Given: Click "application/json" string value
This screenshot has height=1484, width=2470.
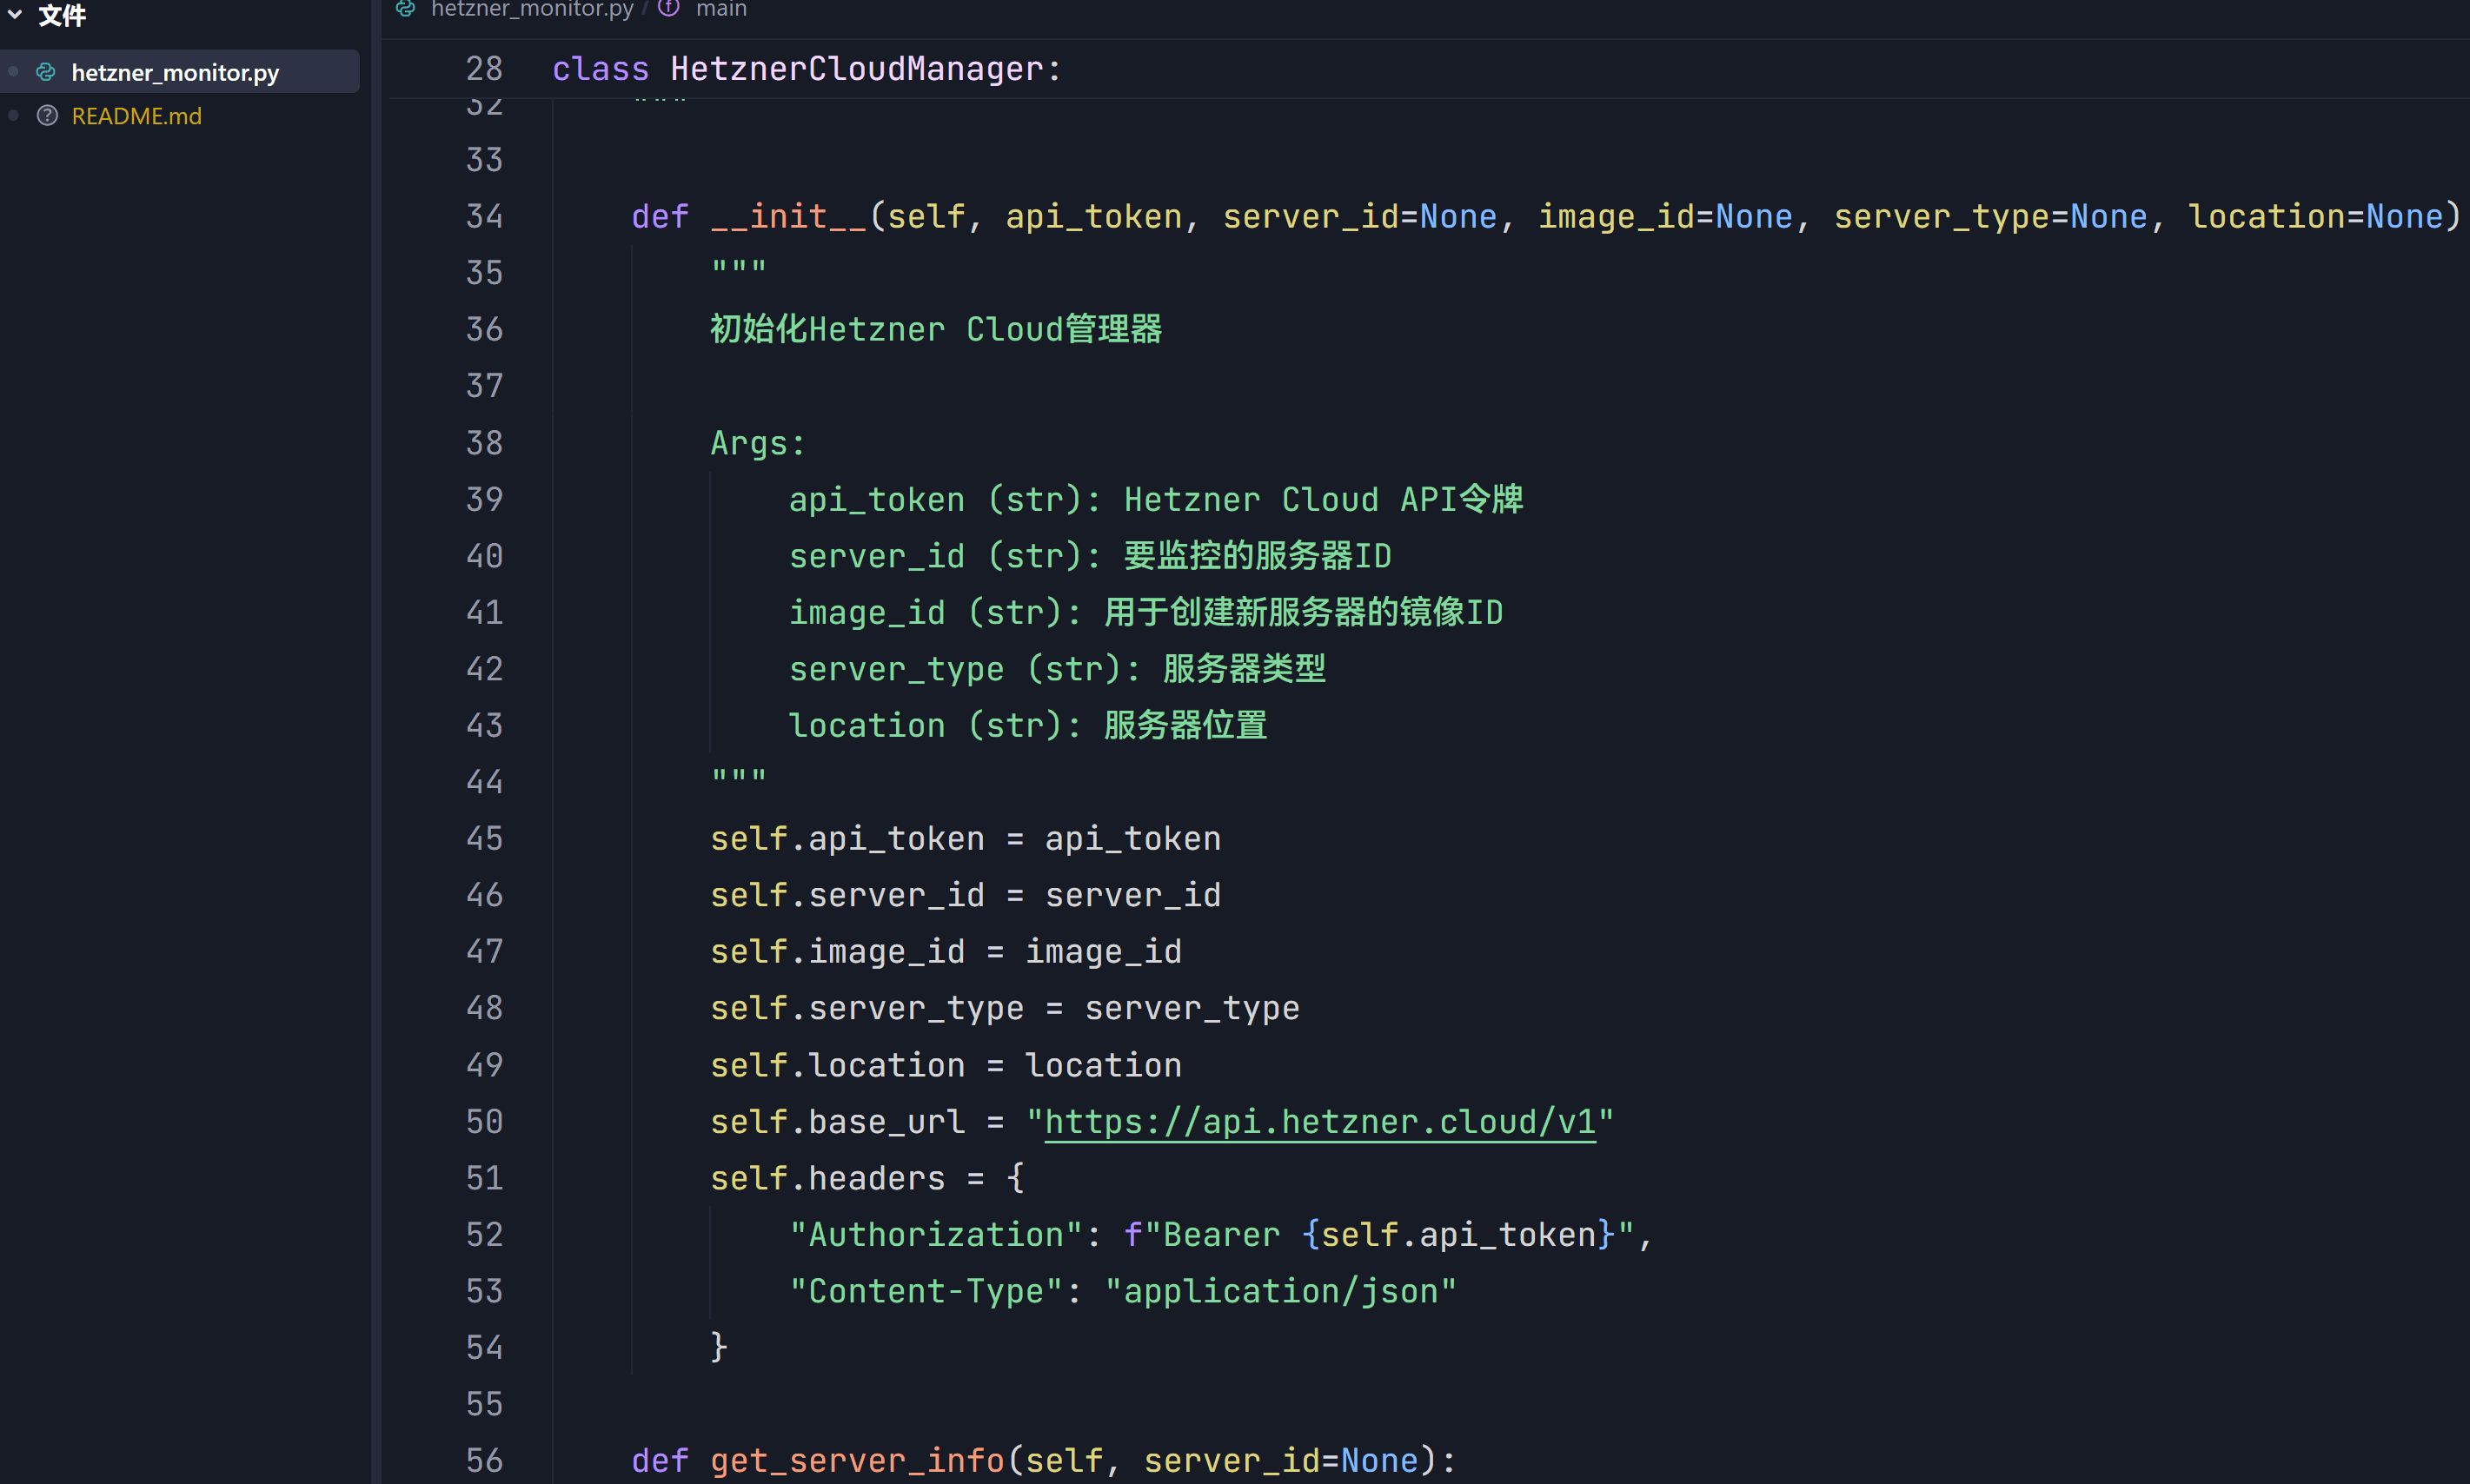Looking at the screenshot, I should coord(1281,1291).
